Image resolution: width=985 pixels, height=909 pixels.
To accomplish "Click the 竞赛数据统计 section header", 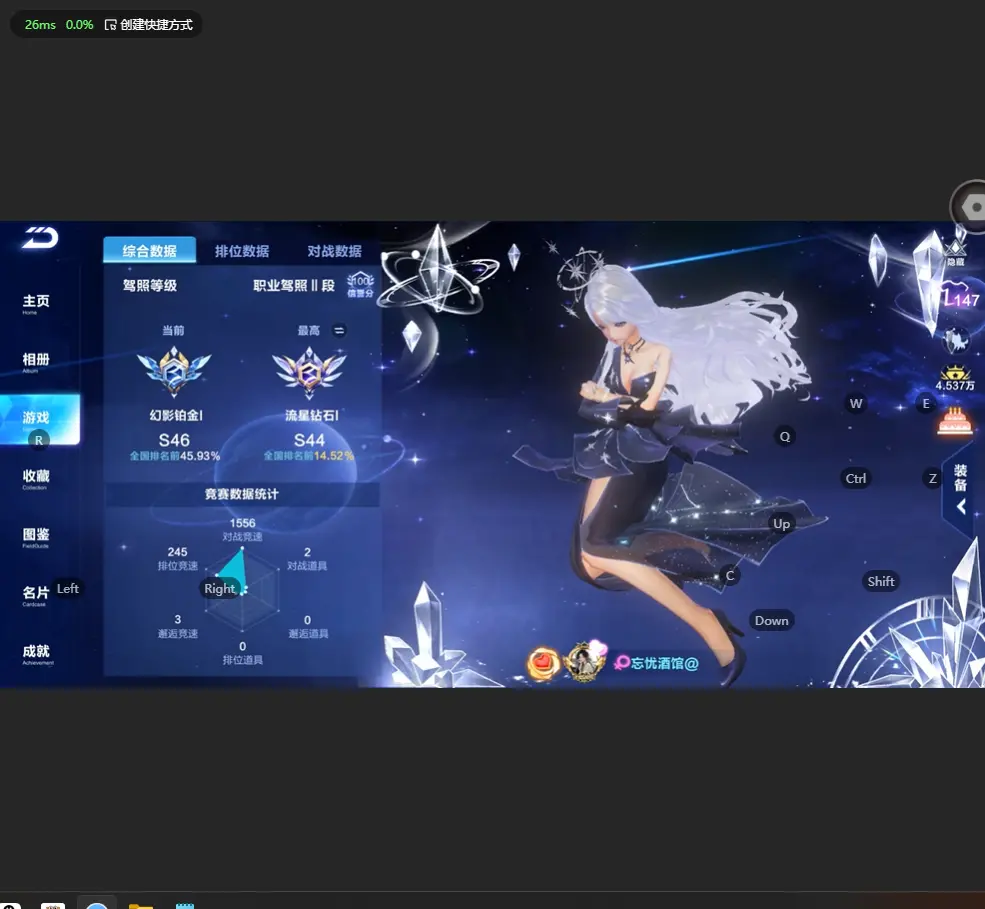I will coord(242,494).
